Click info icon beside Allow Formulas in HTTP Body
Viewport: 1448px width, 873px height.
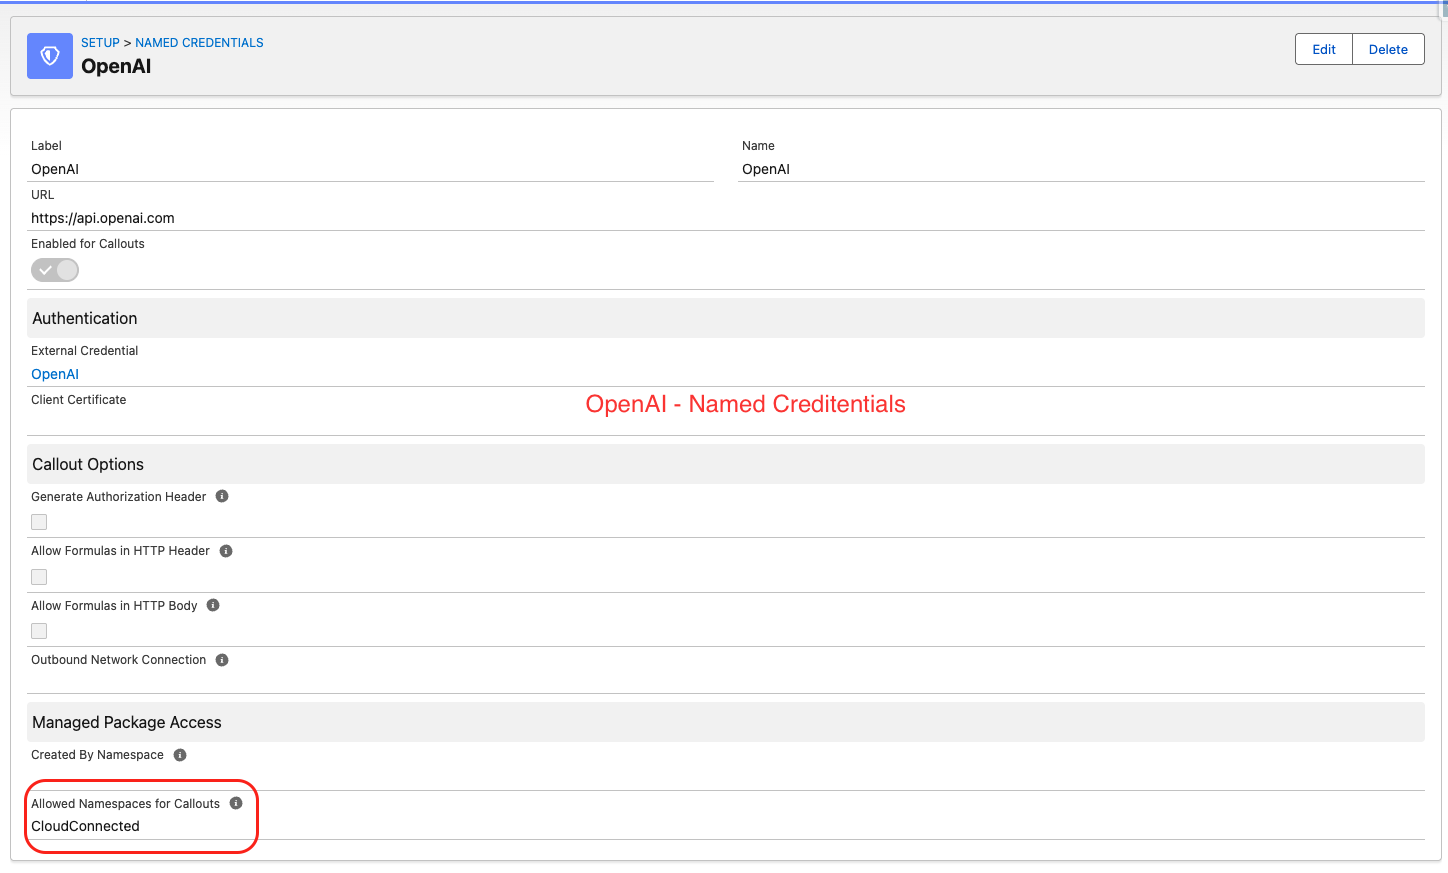[x=213, y=605]
